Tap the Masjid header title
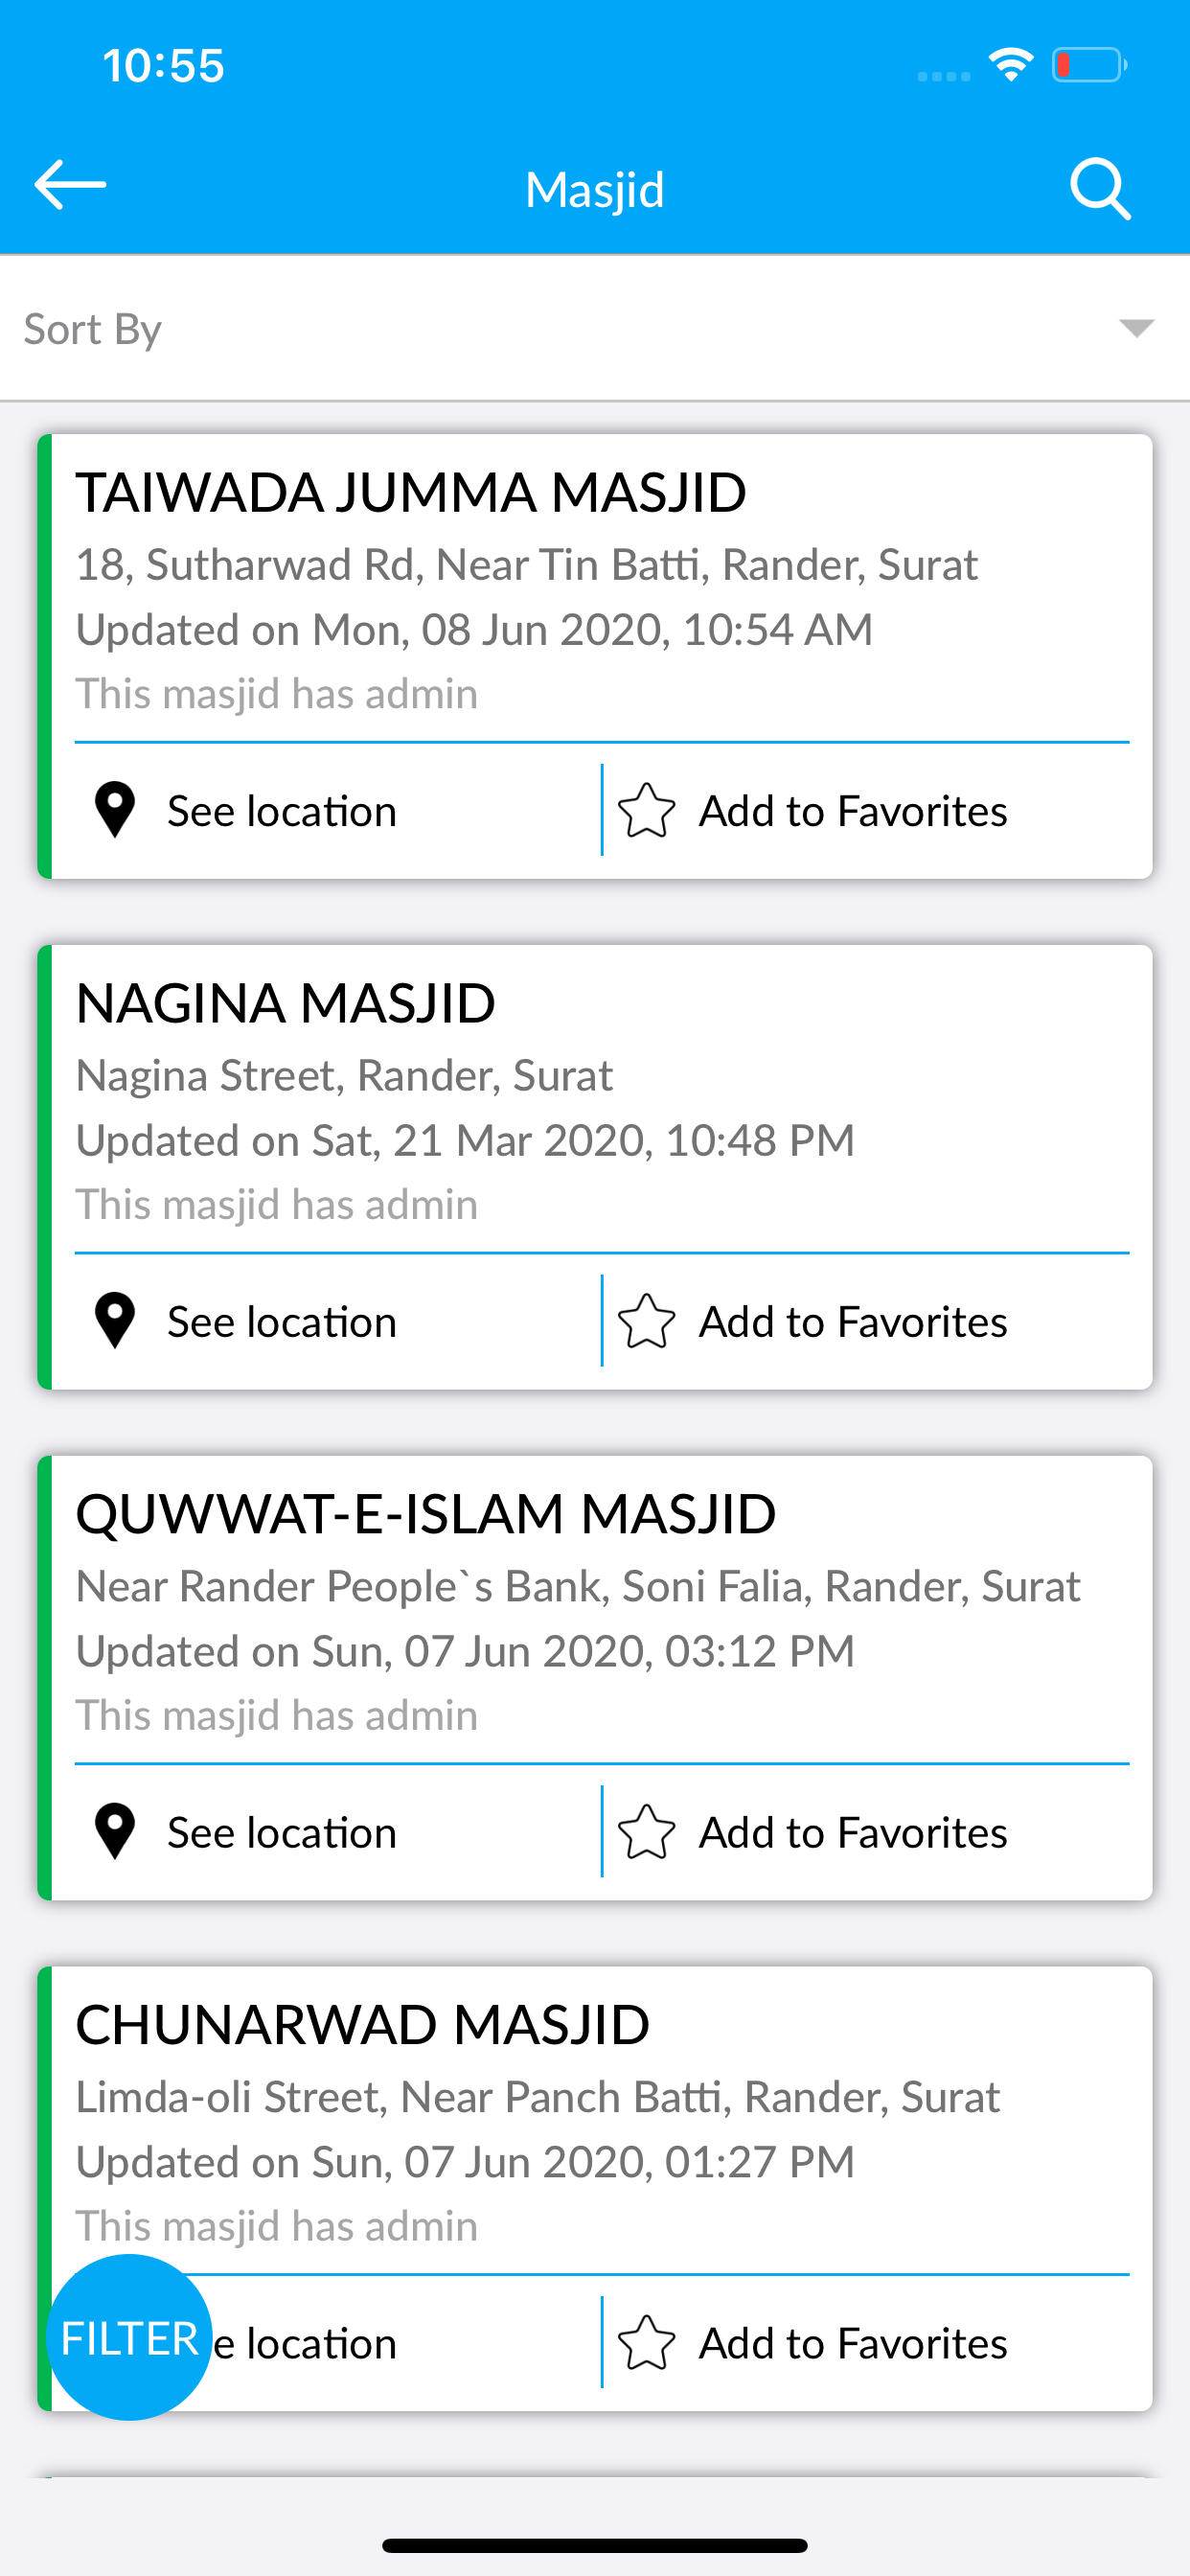This screenshot has height=2576, width=1190. [x=595, y=189]
